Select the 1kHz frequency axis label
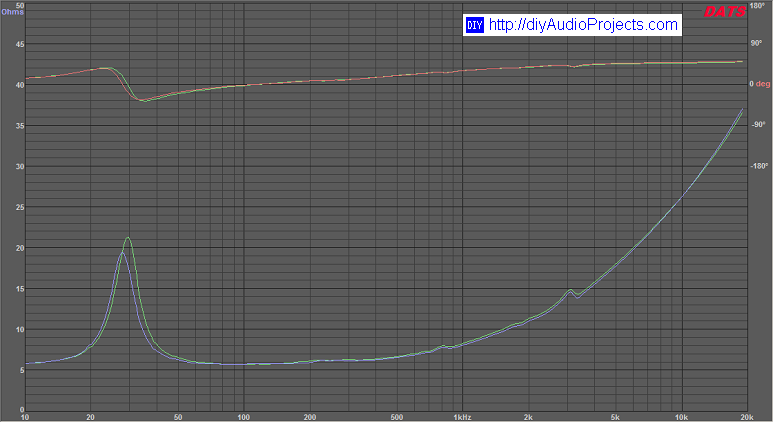The width and height of the screenshot is (773, 422). coord(461,415)
